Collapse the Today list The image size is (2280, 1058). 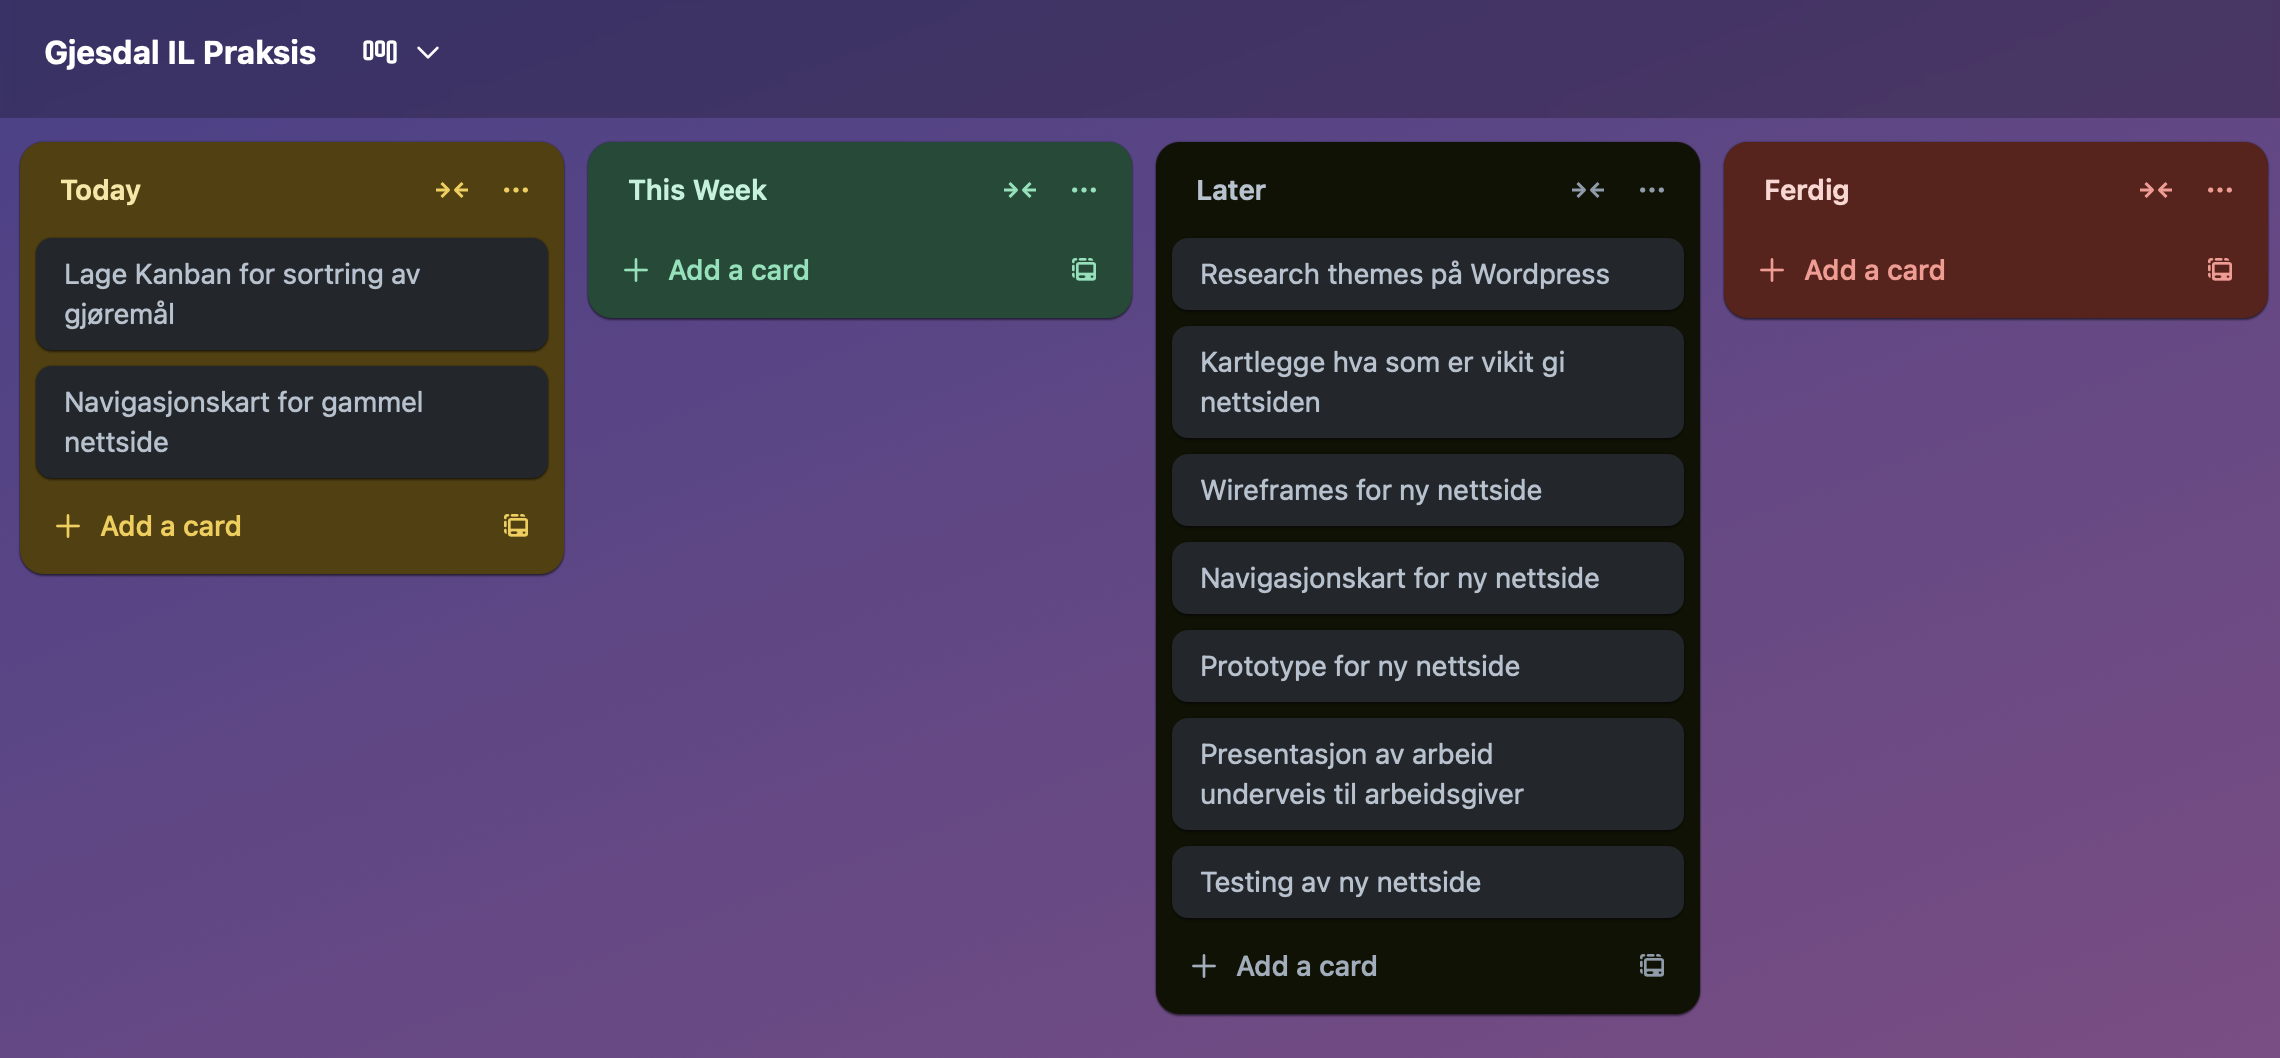[451, 190]
